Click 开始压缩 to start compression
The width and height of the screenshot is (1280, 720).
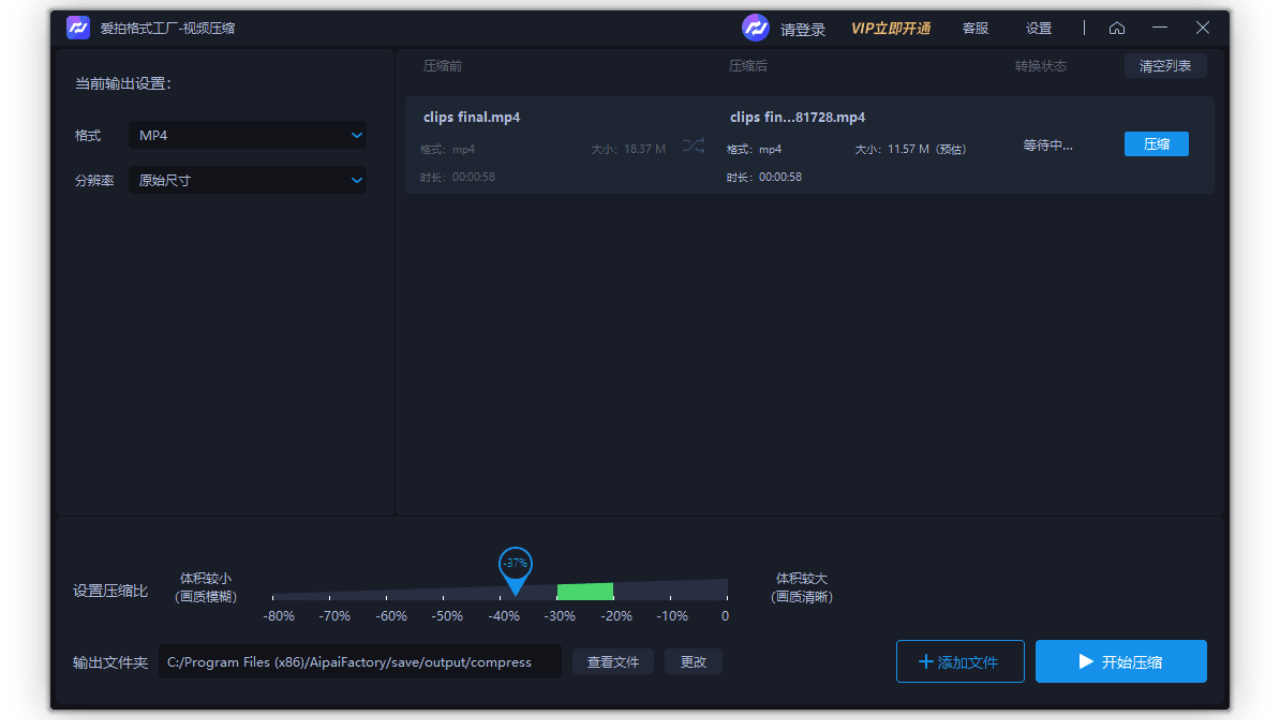coord(1121,661)
